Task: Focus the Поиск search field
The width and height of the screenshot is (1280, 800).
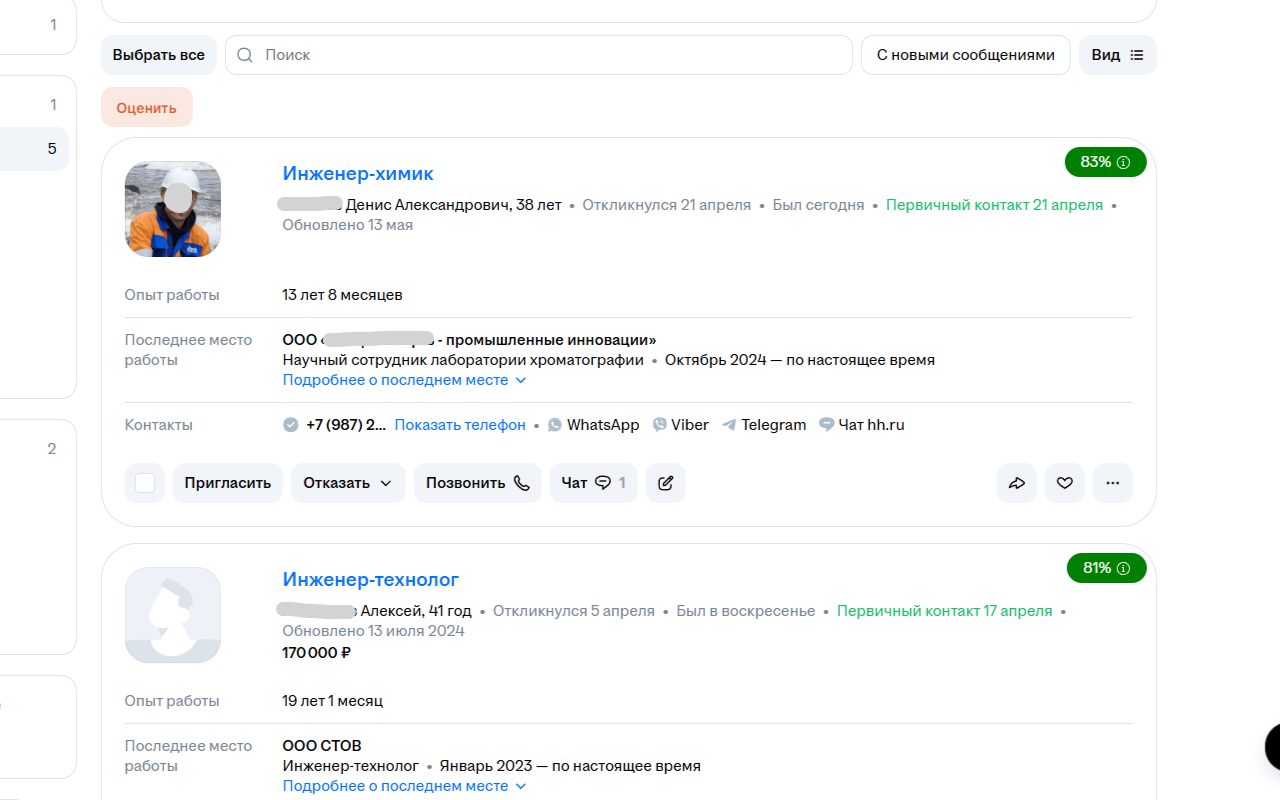Action: (x=538, y=55)
